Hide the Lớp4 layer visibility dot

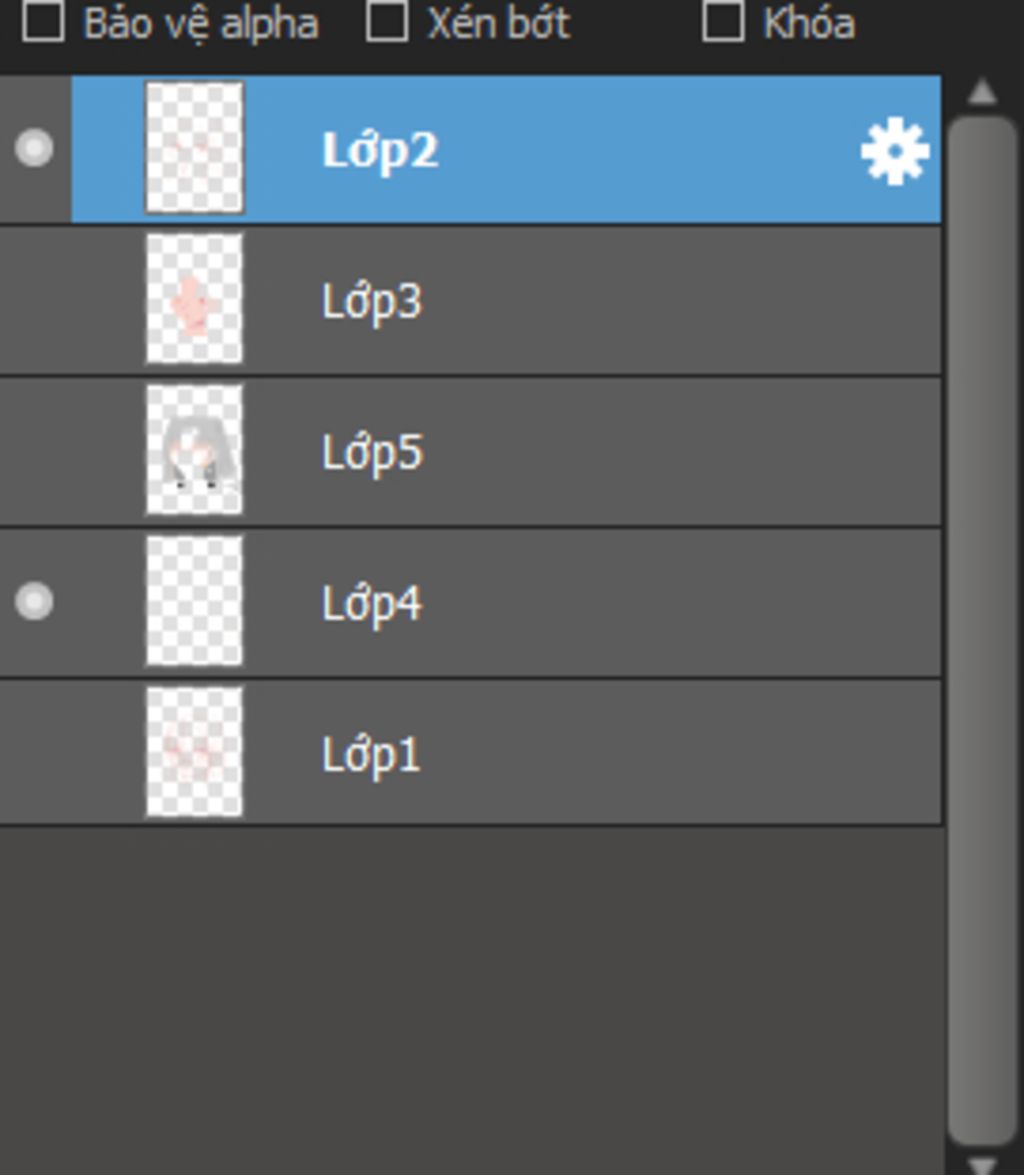click(x=35, y=602)
